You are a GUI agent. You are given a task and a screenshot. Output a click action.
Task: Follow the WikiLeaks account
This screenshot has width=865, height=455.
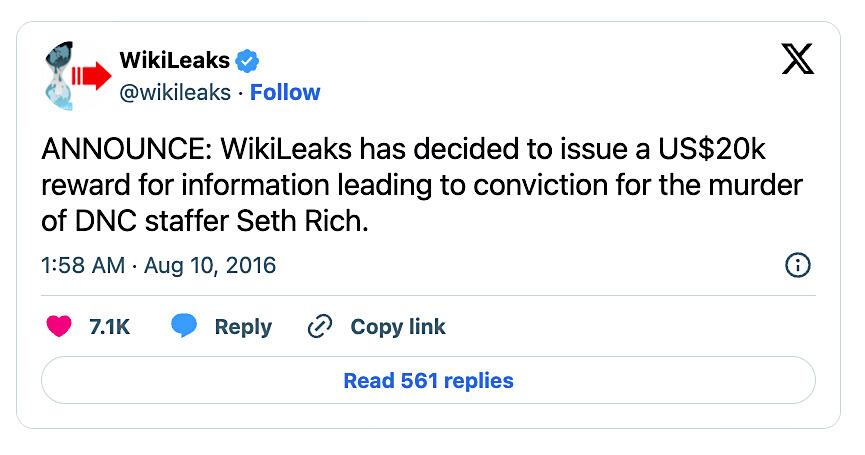285,93
